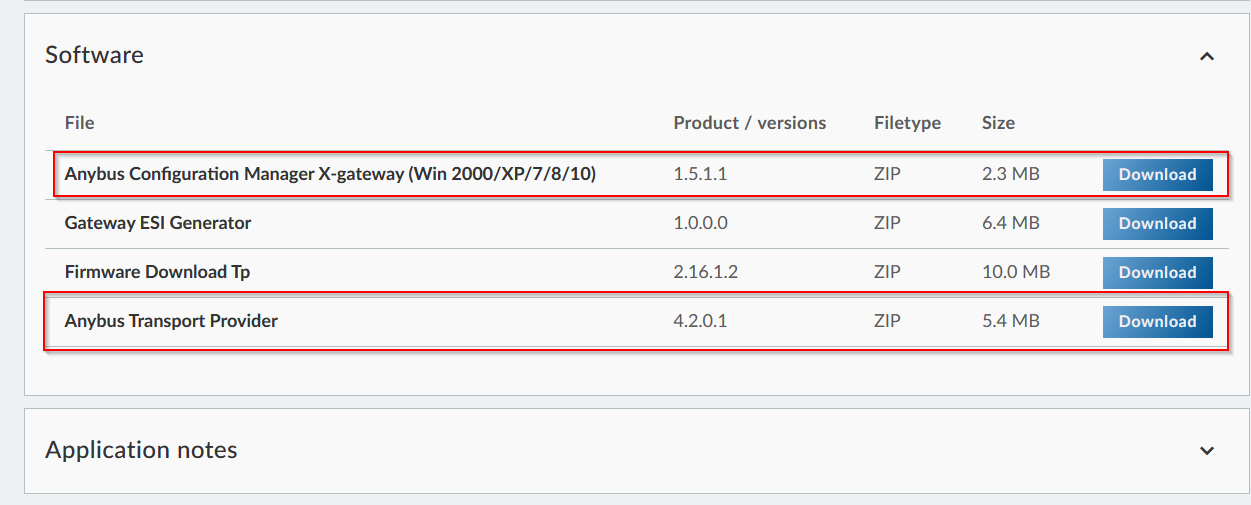
Task: Select the Anybus Configuration Manager X-gateway file name
Action: [x=330, y=174]
